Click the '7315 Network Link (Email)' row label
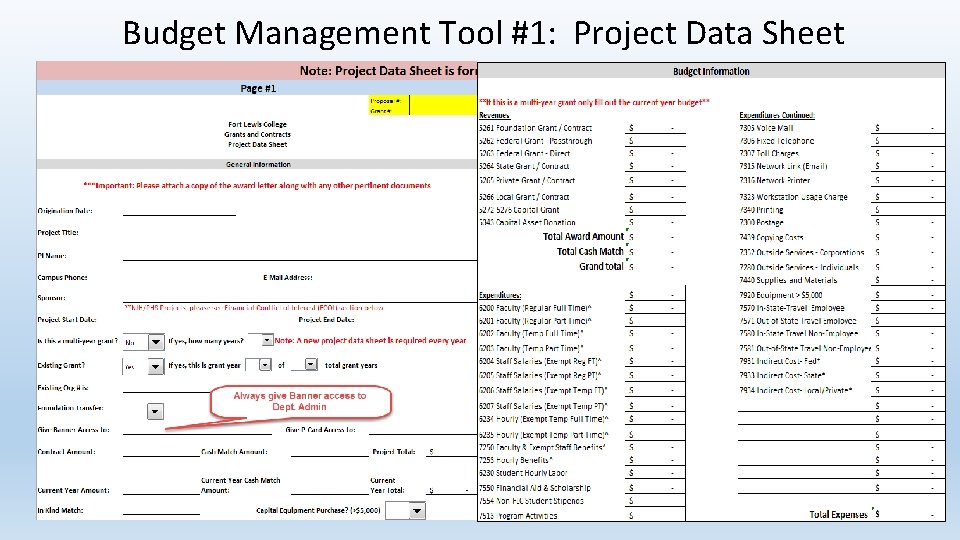This screenshot has height=540, width=960. click(x=783, y=166)
